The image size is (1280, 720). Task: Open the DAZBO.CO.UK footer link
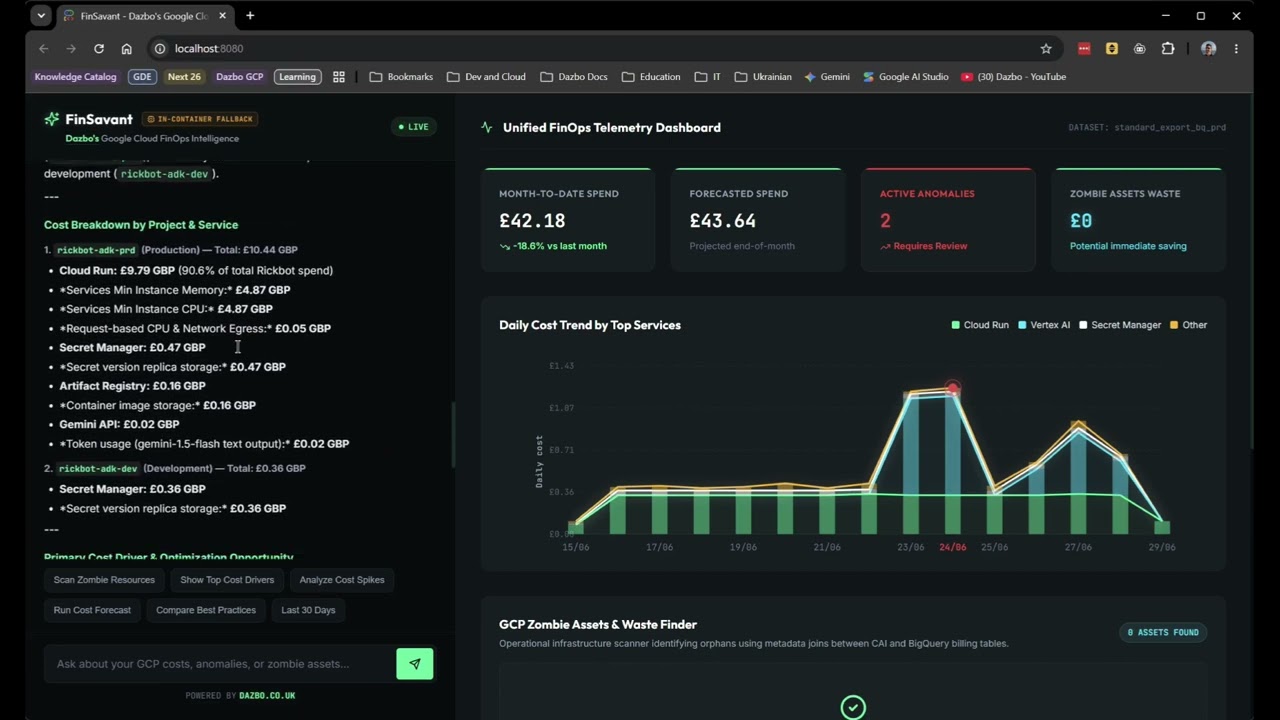pos(267,695)
